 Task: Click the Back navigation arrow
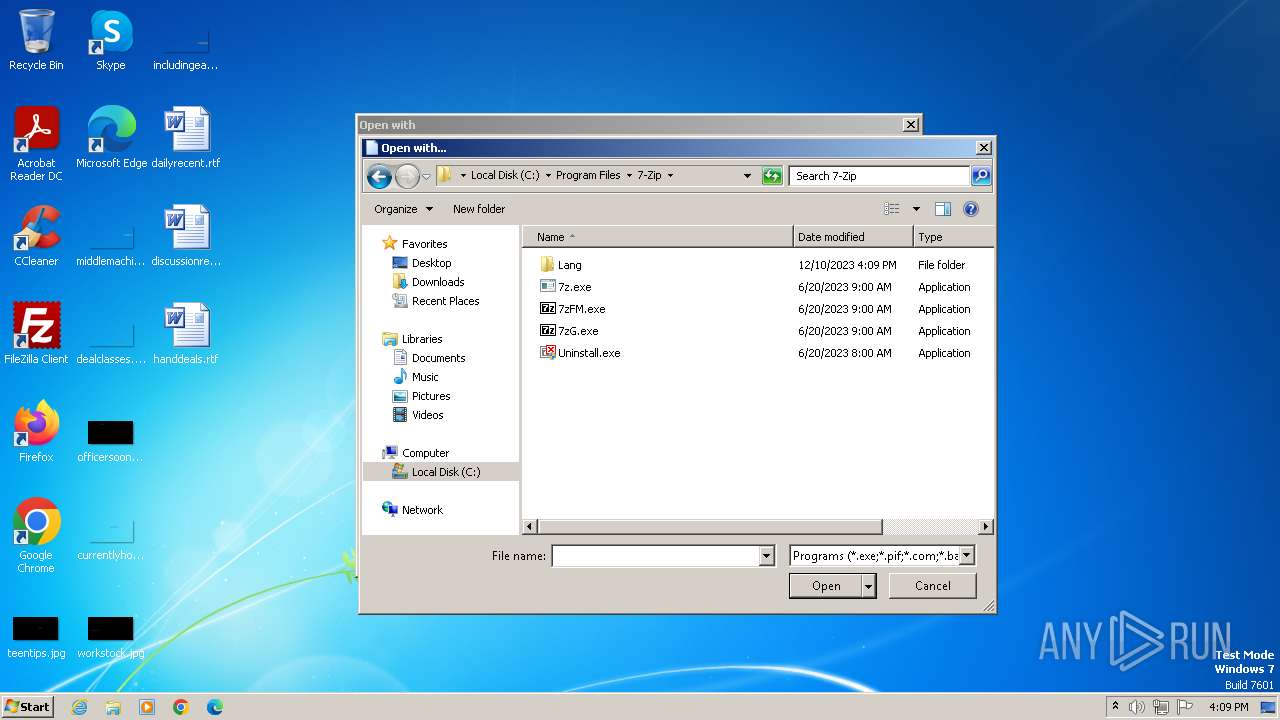tap(379, 177)
